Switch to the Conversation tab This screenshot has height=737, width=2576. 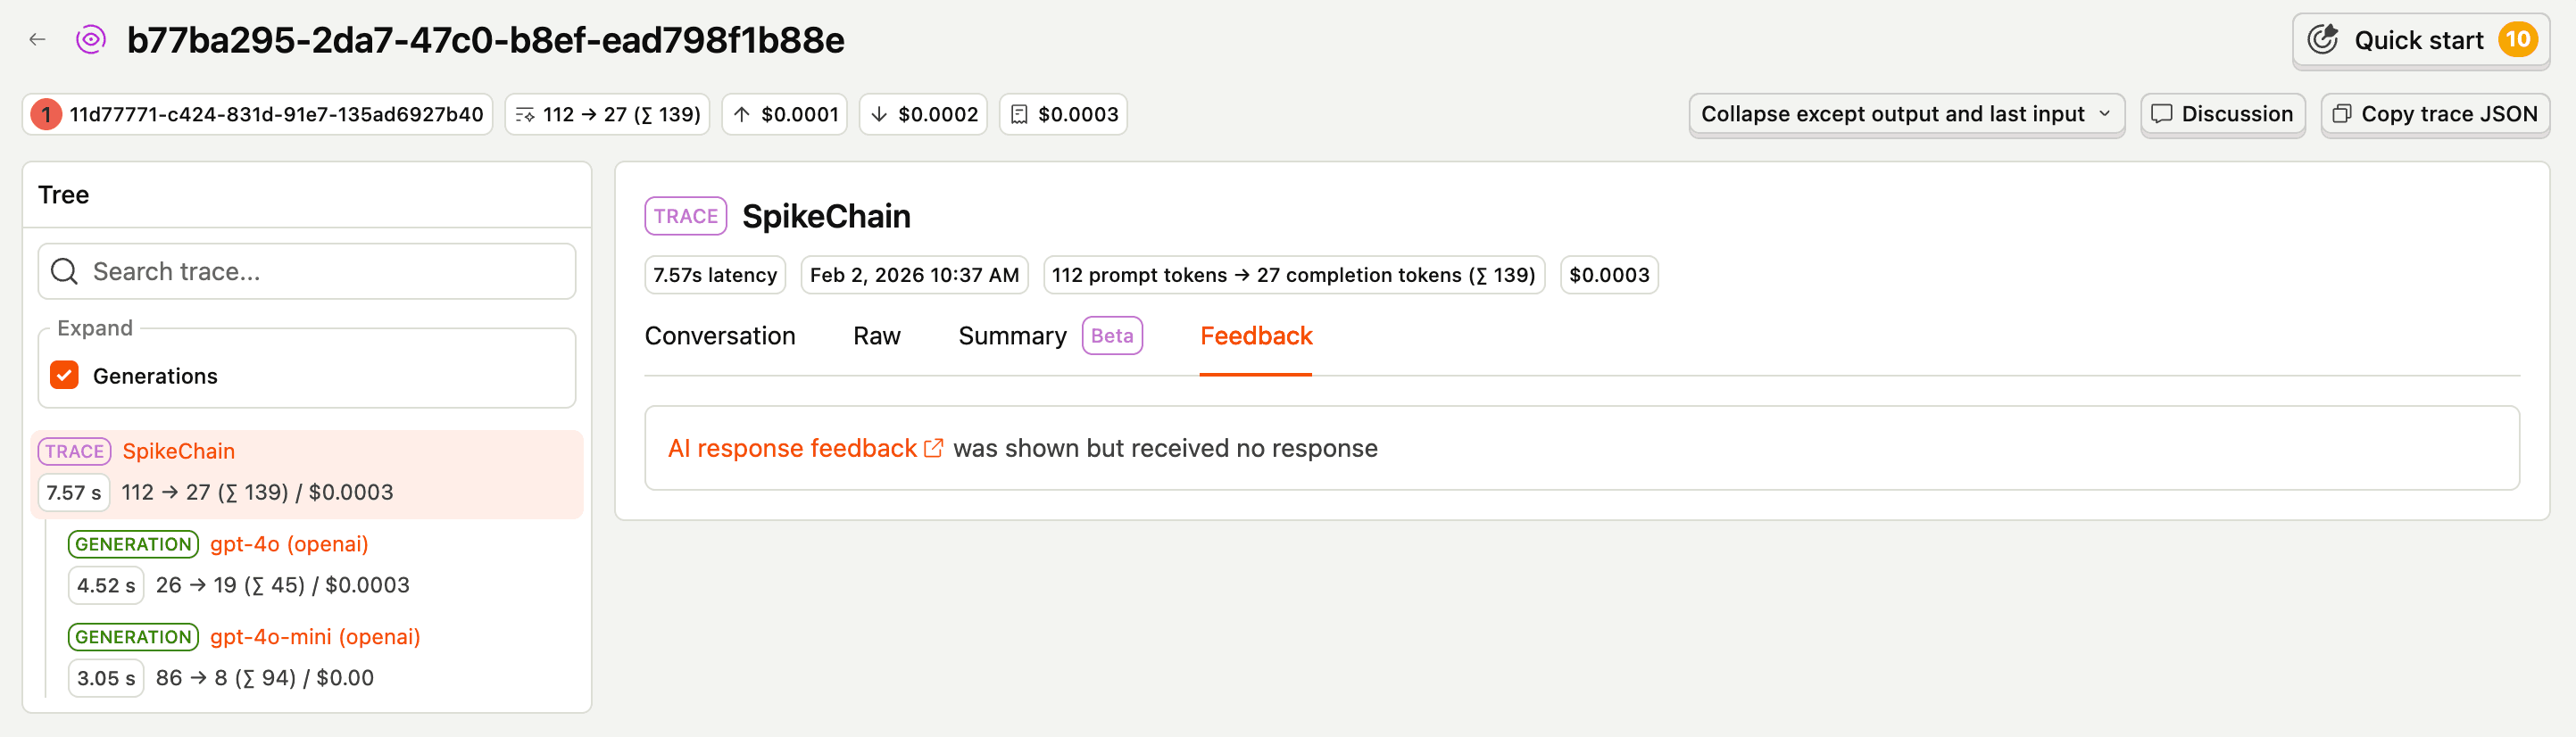[720, 336]
